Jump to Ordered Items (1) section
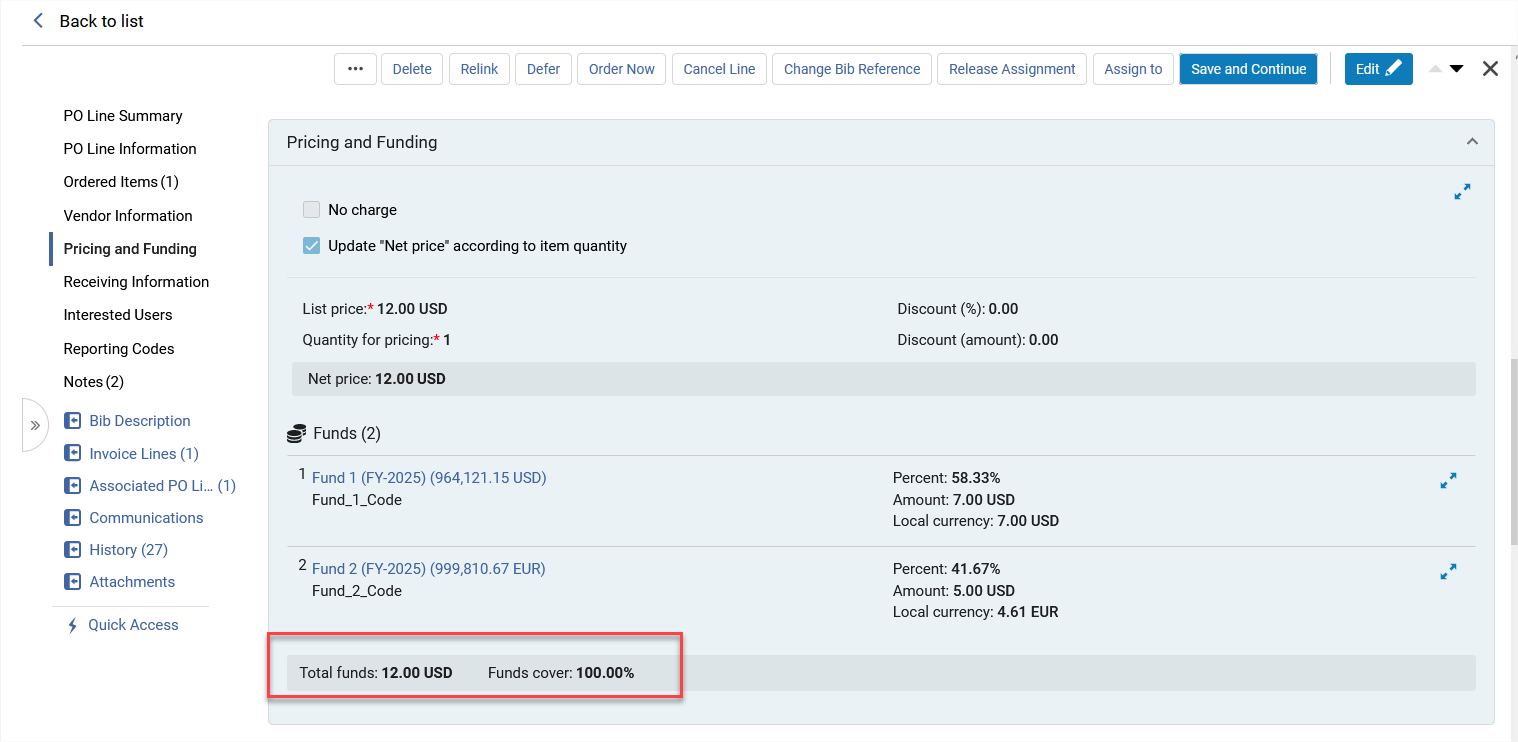Image resolution: width=1518 pixels, height=742 pixels. pyautogui.click(x=121, y=182)
